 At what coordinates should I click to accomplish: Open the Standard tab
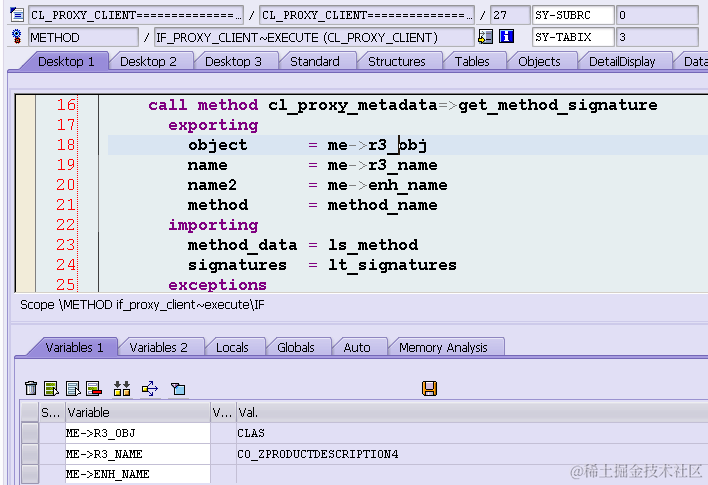[x=315, y=61]
